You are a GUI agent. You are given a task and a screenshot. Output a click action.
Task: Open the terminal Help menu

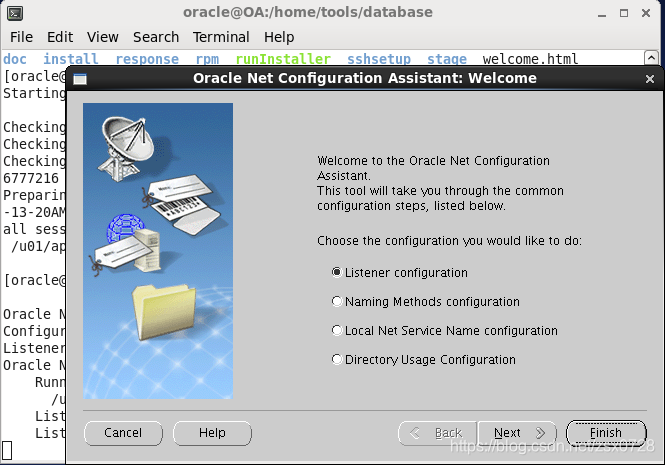tap(279, 37)
